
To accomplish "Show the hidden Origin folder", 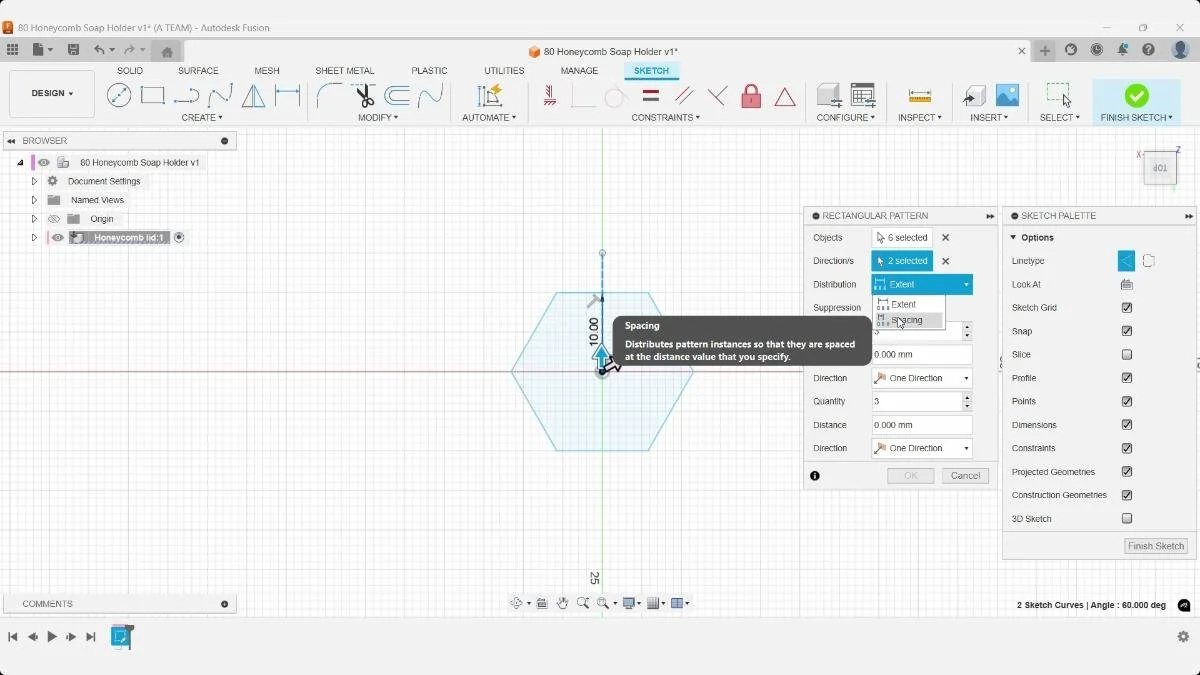I will 55,219.
